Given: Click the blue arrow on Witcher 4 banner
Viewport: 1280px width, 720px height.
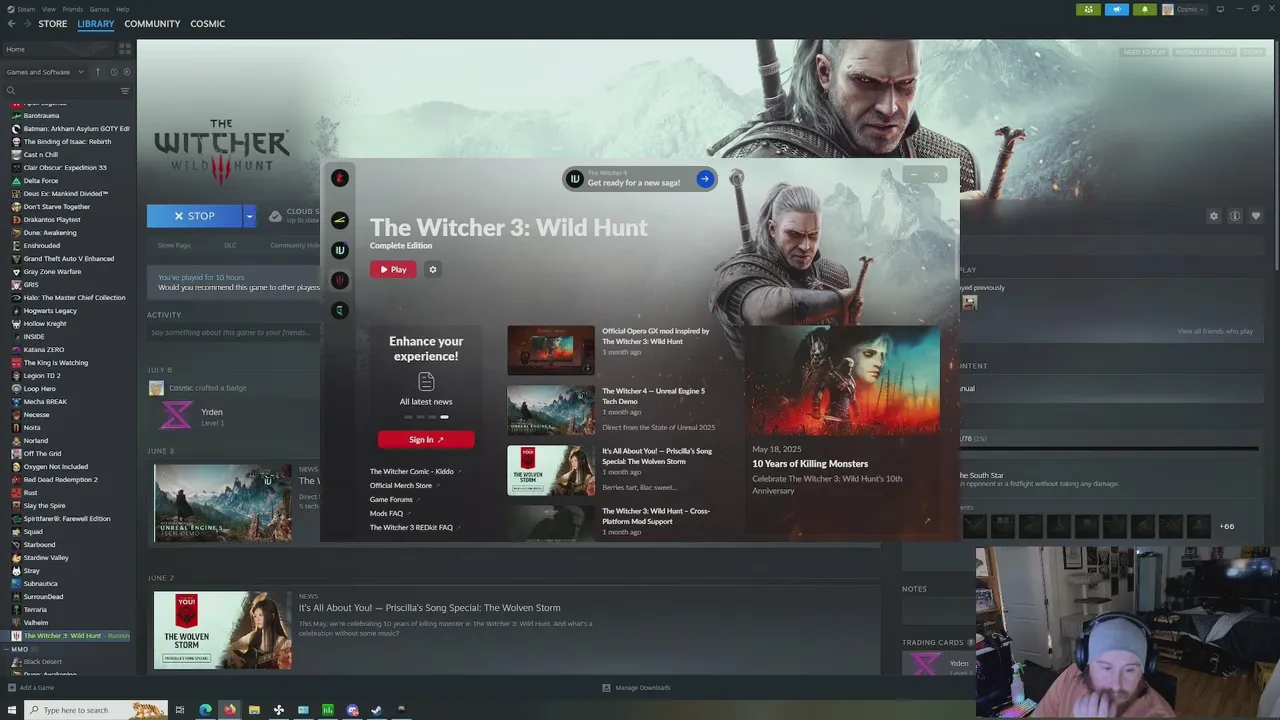Looking at the screenshot, I should [x=705, y=179].
